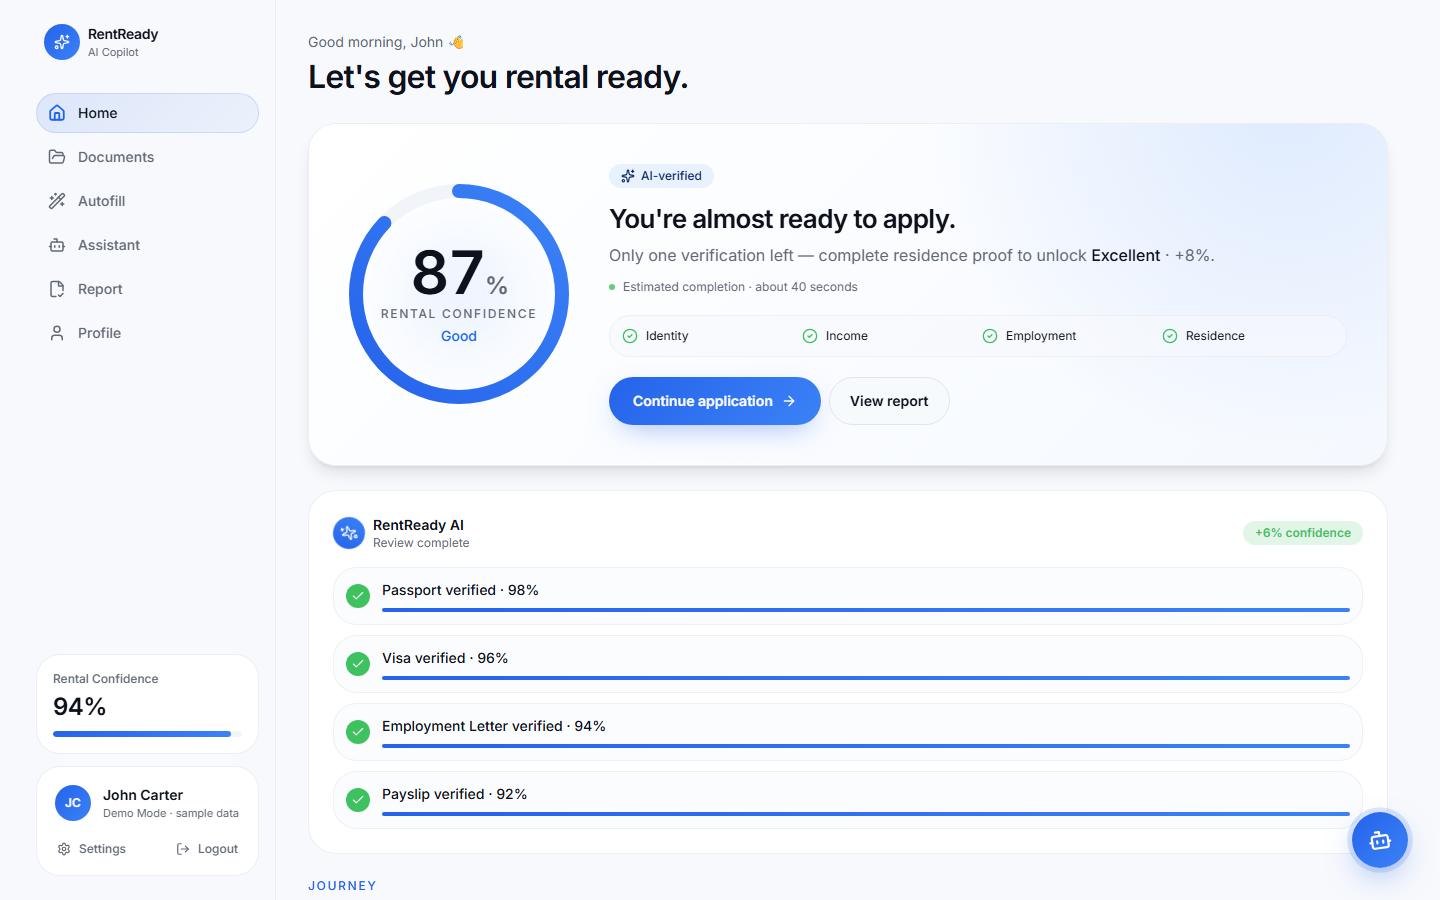Viewport: 1440px width, 900px height.
Task: Click the +6% confidence badge
Action: [1303, 533]
